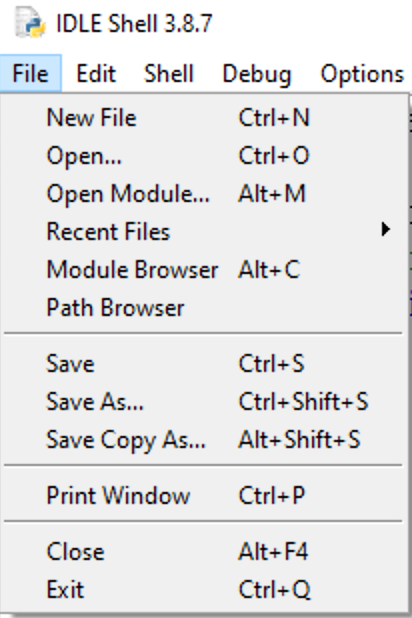Image resolution: width=412 pixels, height=618 pixels.
Task: Open the Options menu
Action: click(x=362, y=73)
